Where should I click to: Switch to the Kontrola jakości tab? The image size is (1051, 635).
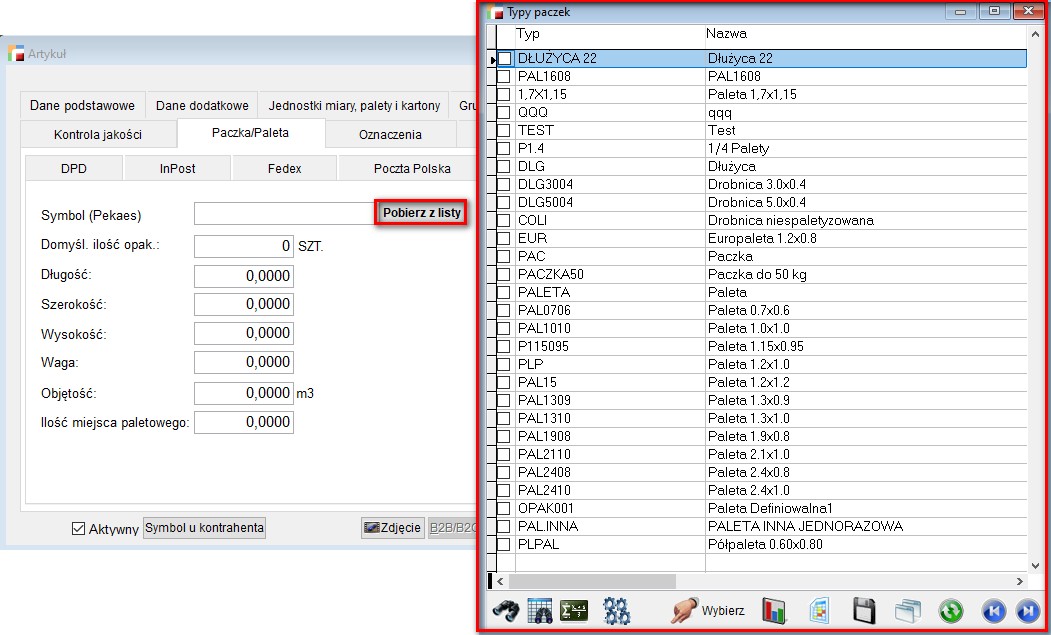98,135
